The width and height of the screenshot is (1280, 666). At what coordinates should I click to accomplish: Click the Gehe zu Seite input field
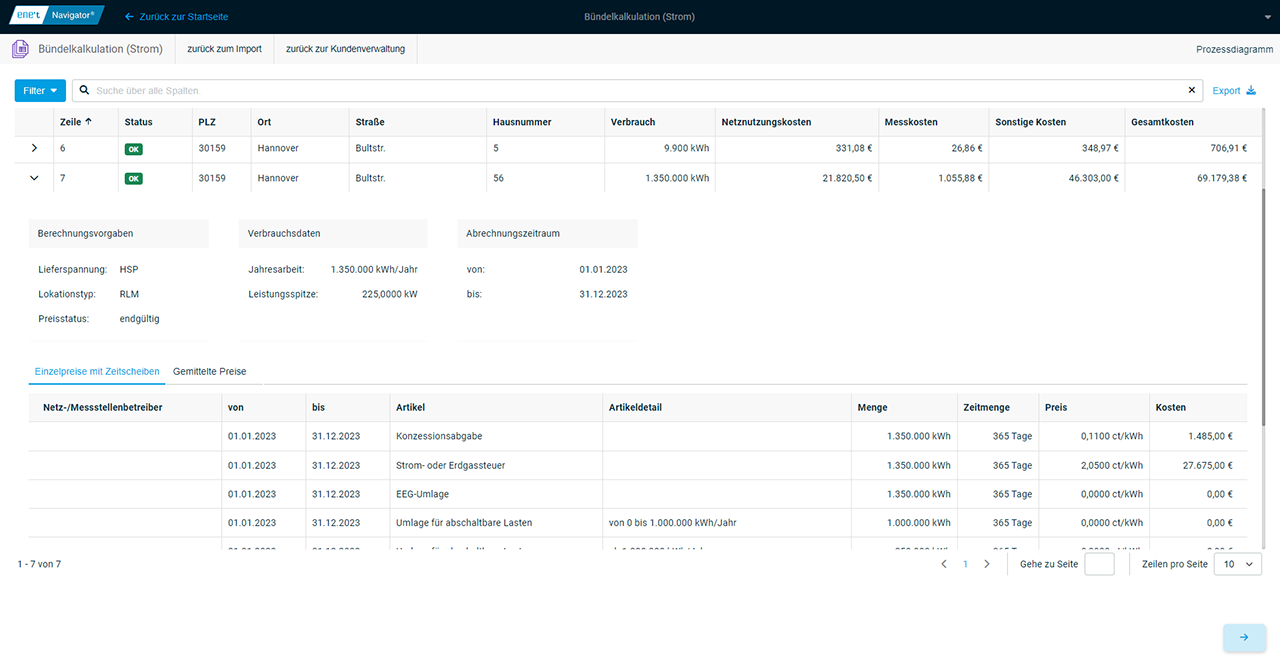(x=1099, y=565)
